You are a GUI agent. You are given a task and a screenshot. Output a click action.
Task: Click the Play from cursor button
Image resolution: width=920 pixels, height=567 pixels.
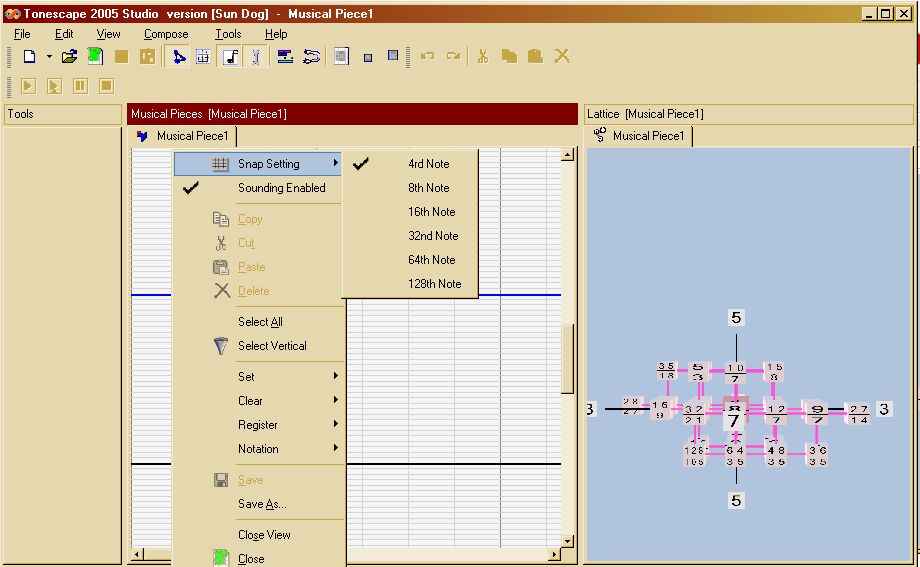pos(54,86)
